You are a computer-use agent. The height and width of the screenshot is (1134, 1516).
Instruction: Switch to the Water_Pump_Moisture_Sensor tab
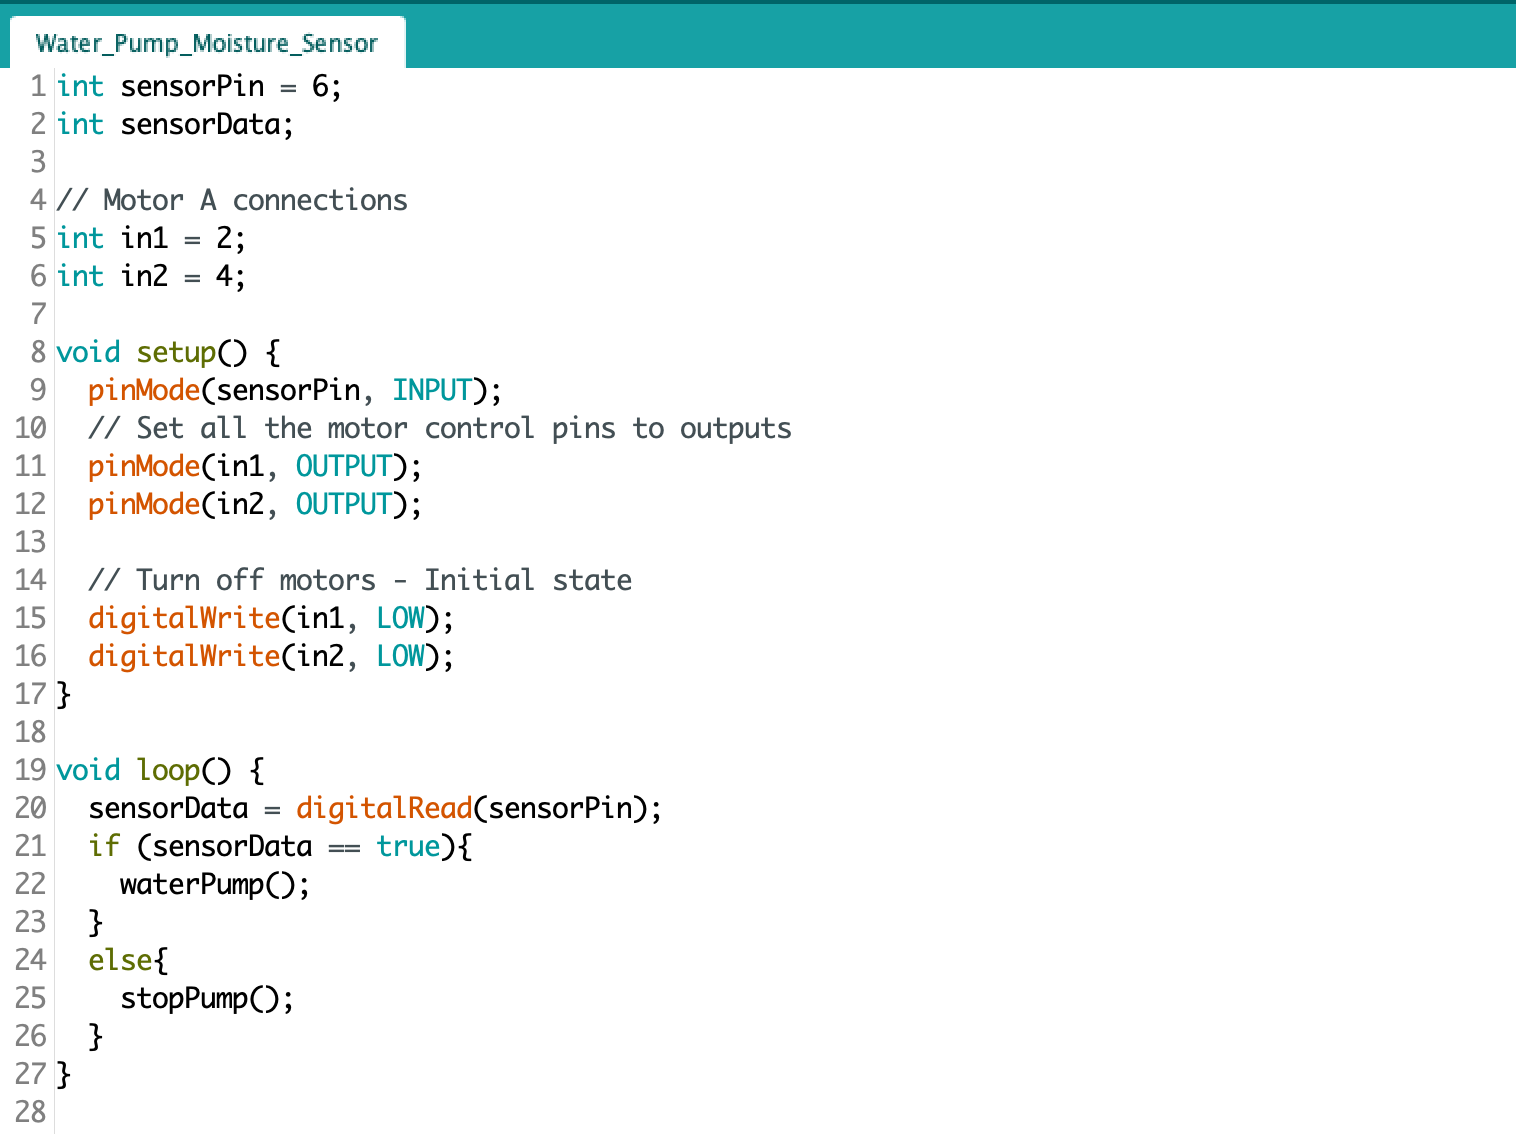pos(205,43)
